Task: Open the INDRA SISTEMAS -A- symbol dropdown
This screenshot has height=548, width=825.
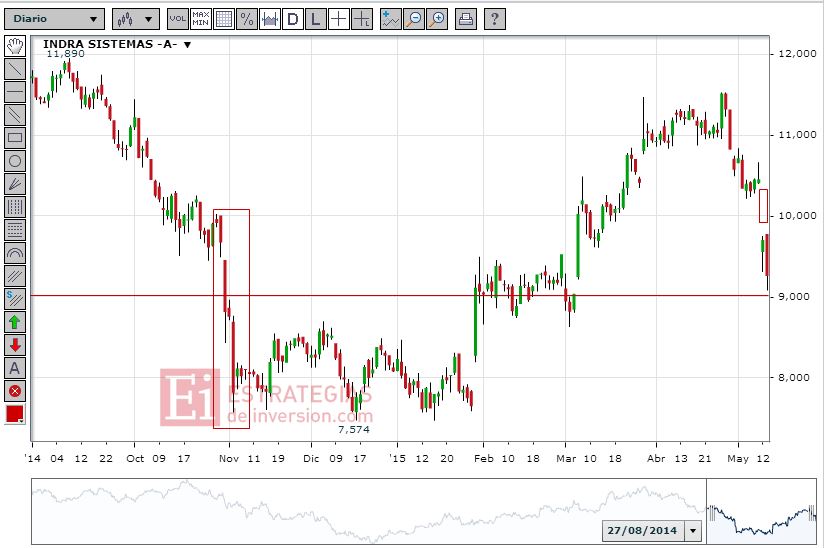Action: [117, 44]
